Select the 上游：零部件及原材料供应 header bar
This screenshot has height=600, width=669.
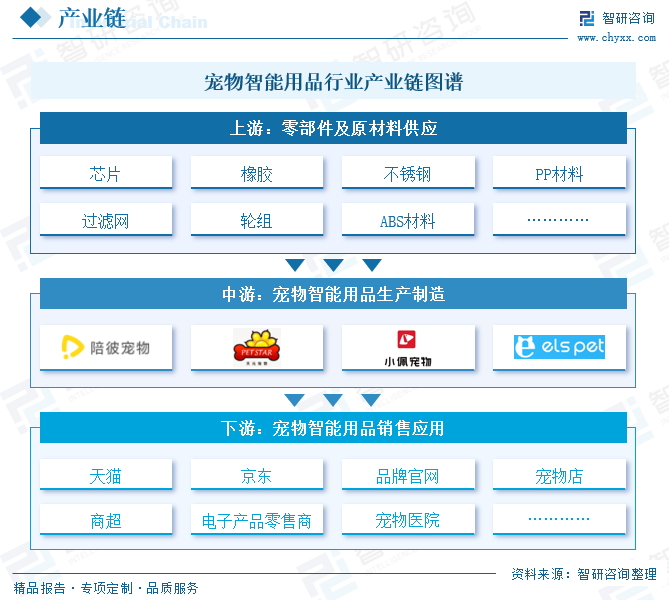(334, 128)
